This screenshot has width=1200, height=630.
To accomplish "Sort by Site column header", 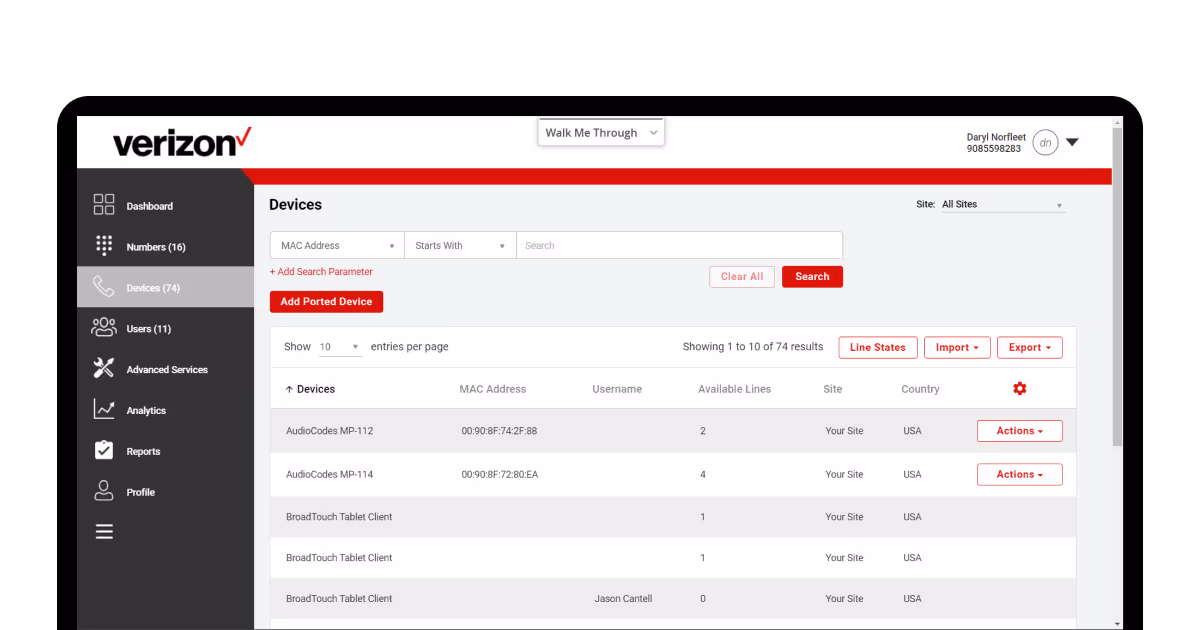I will (x=833, y=389).
